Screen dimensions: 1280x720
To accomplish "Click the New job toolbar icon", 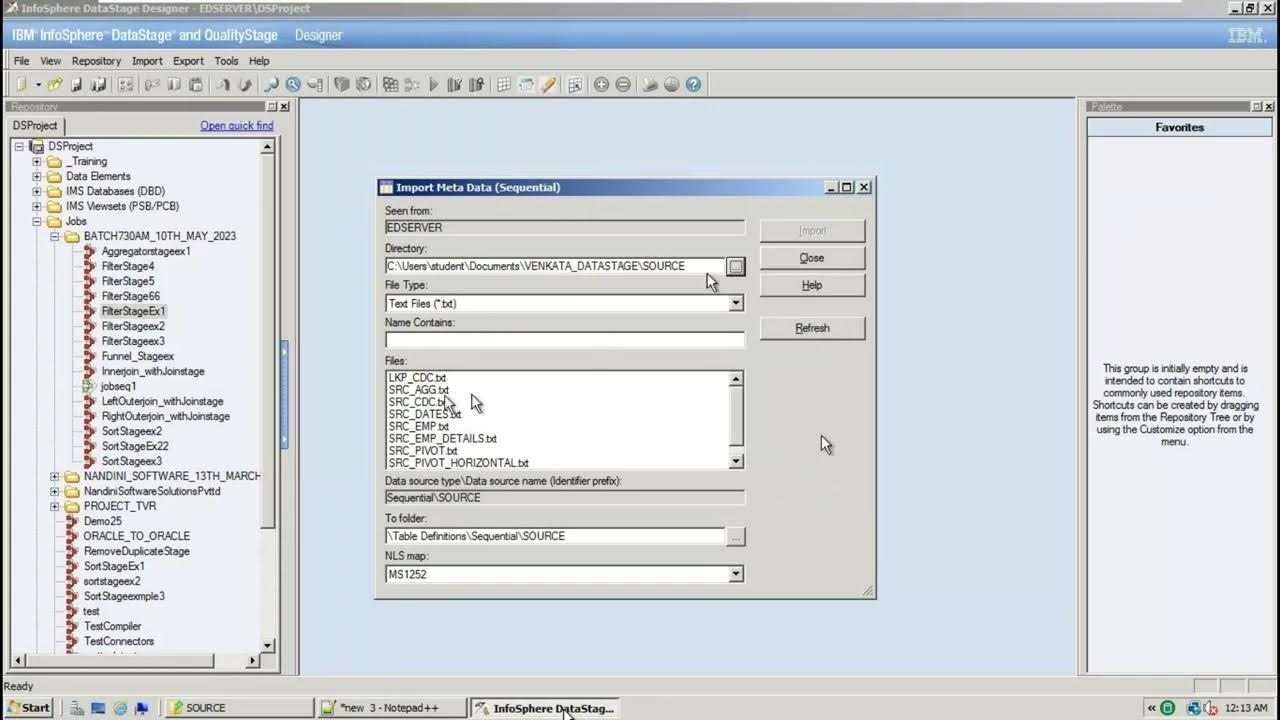I will [22, 85].
